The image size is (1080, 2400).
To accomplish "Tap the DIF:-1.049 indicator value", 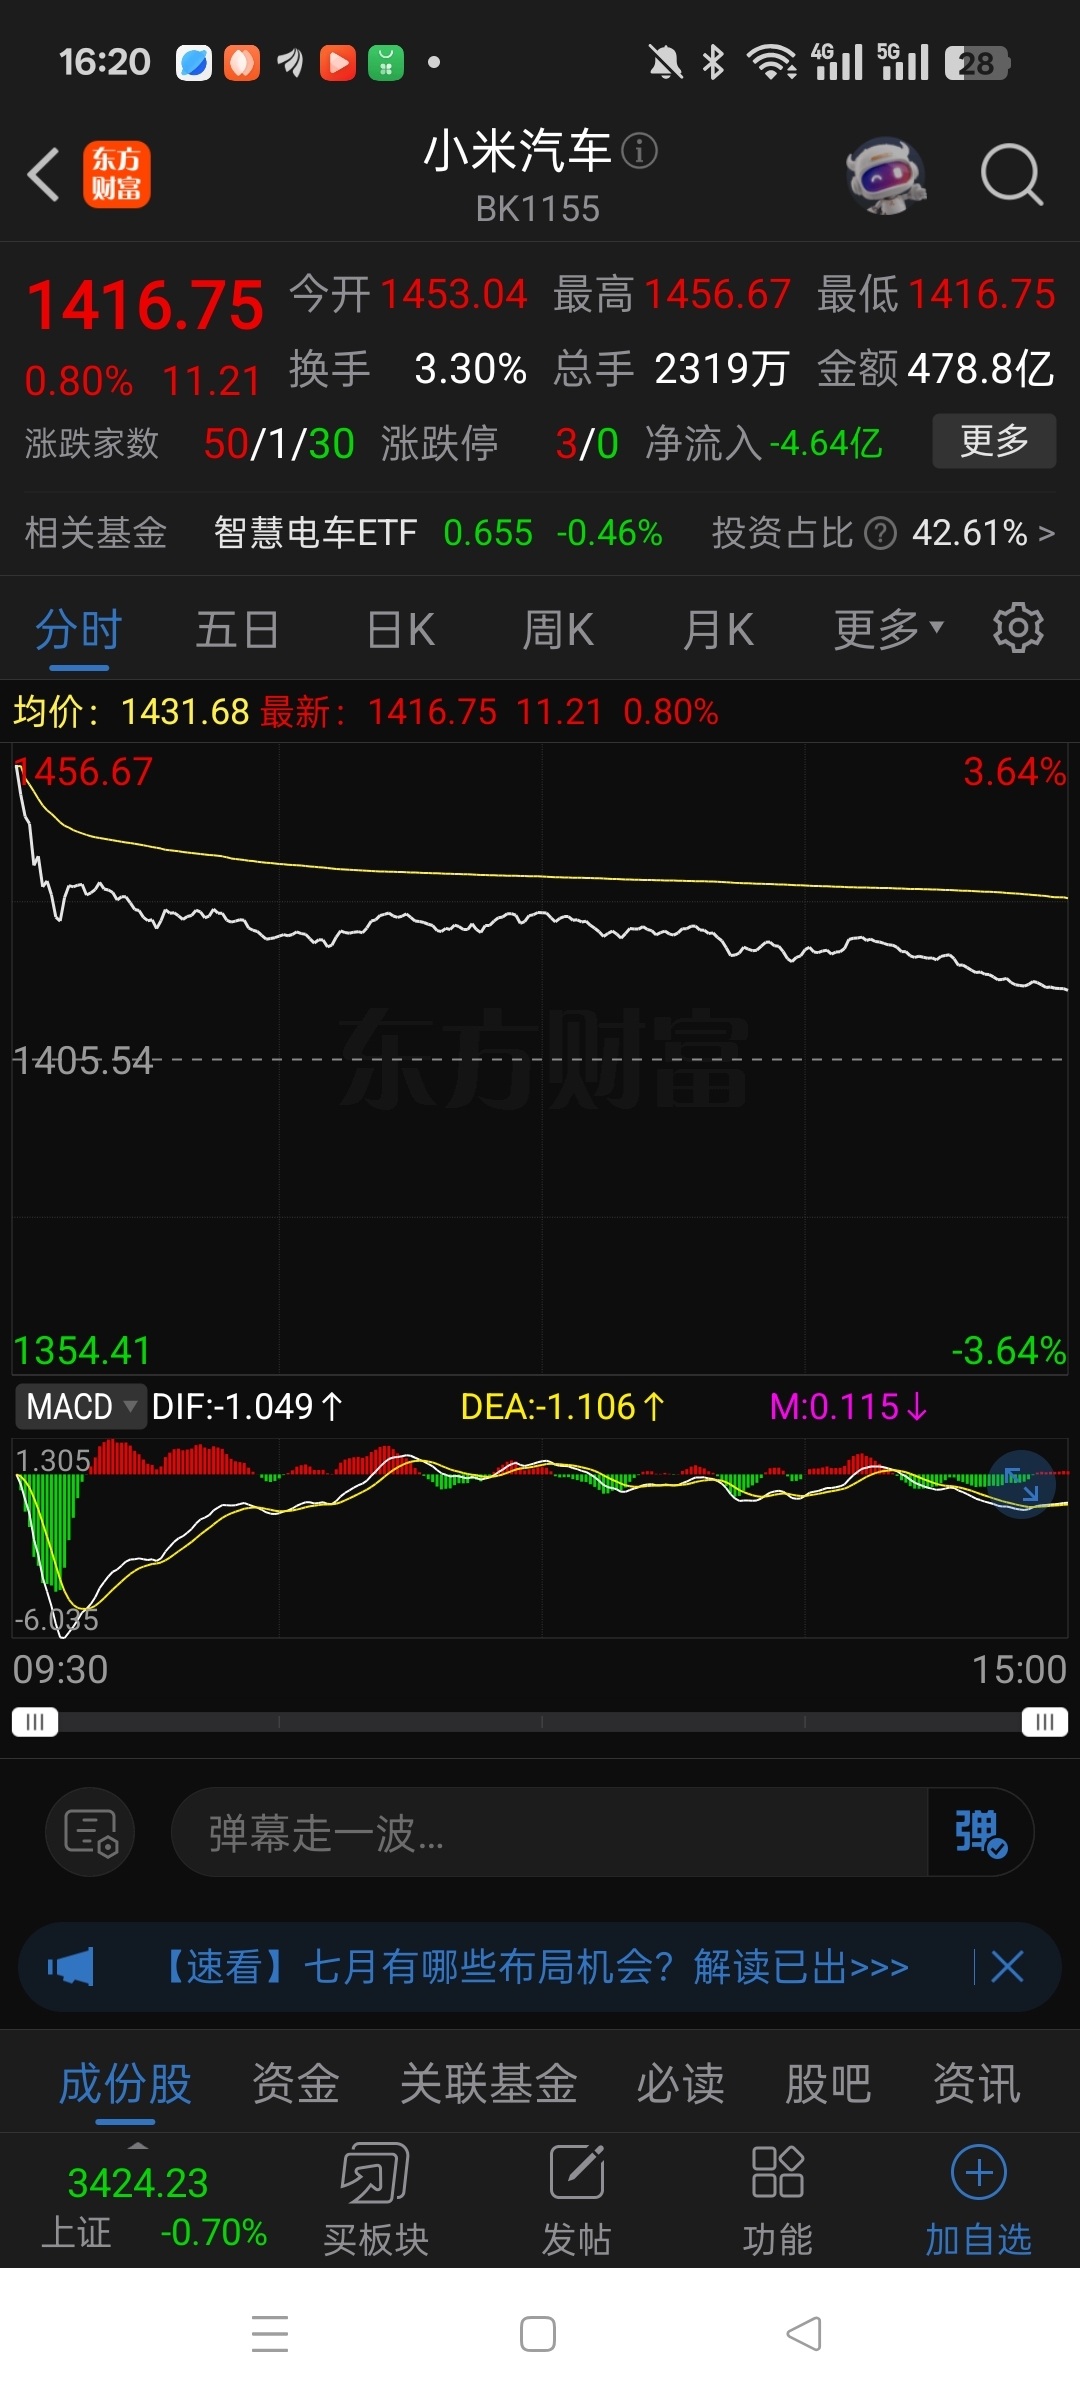I will pyautogui.click(x=247, y=1407).
